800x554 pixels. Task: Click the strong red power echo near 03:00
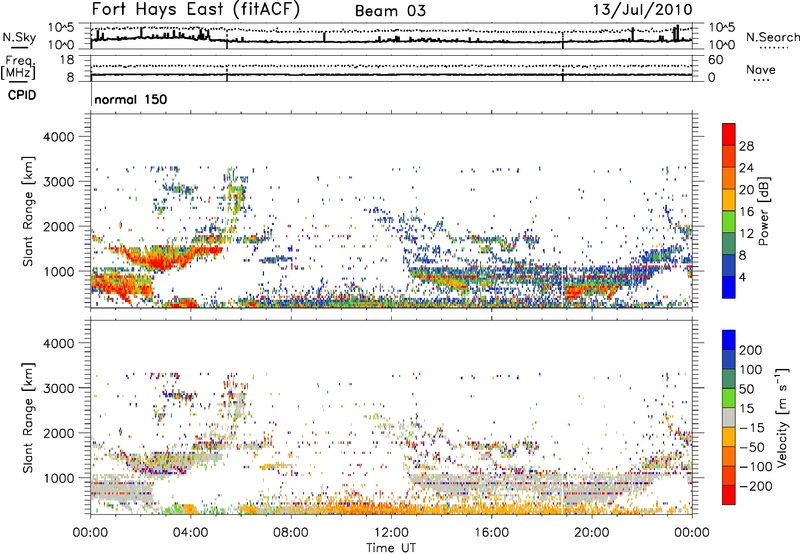coord(162,261)
